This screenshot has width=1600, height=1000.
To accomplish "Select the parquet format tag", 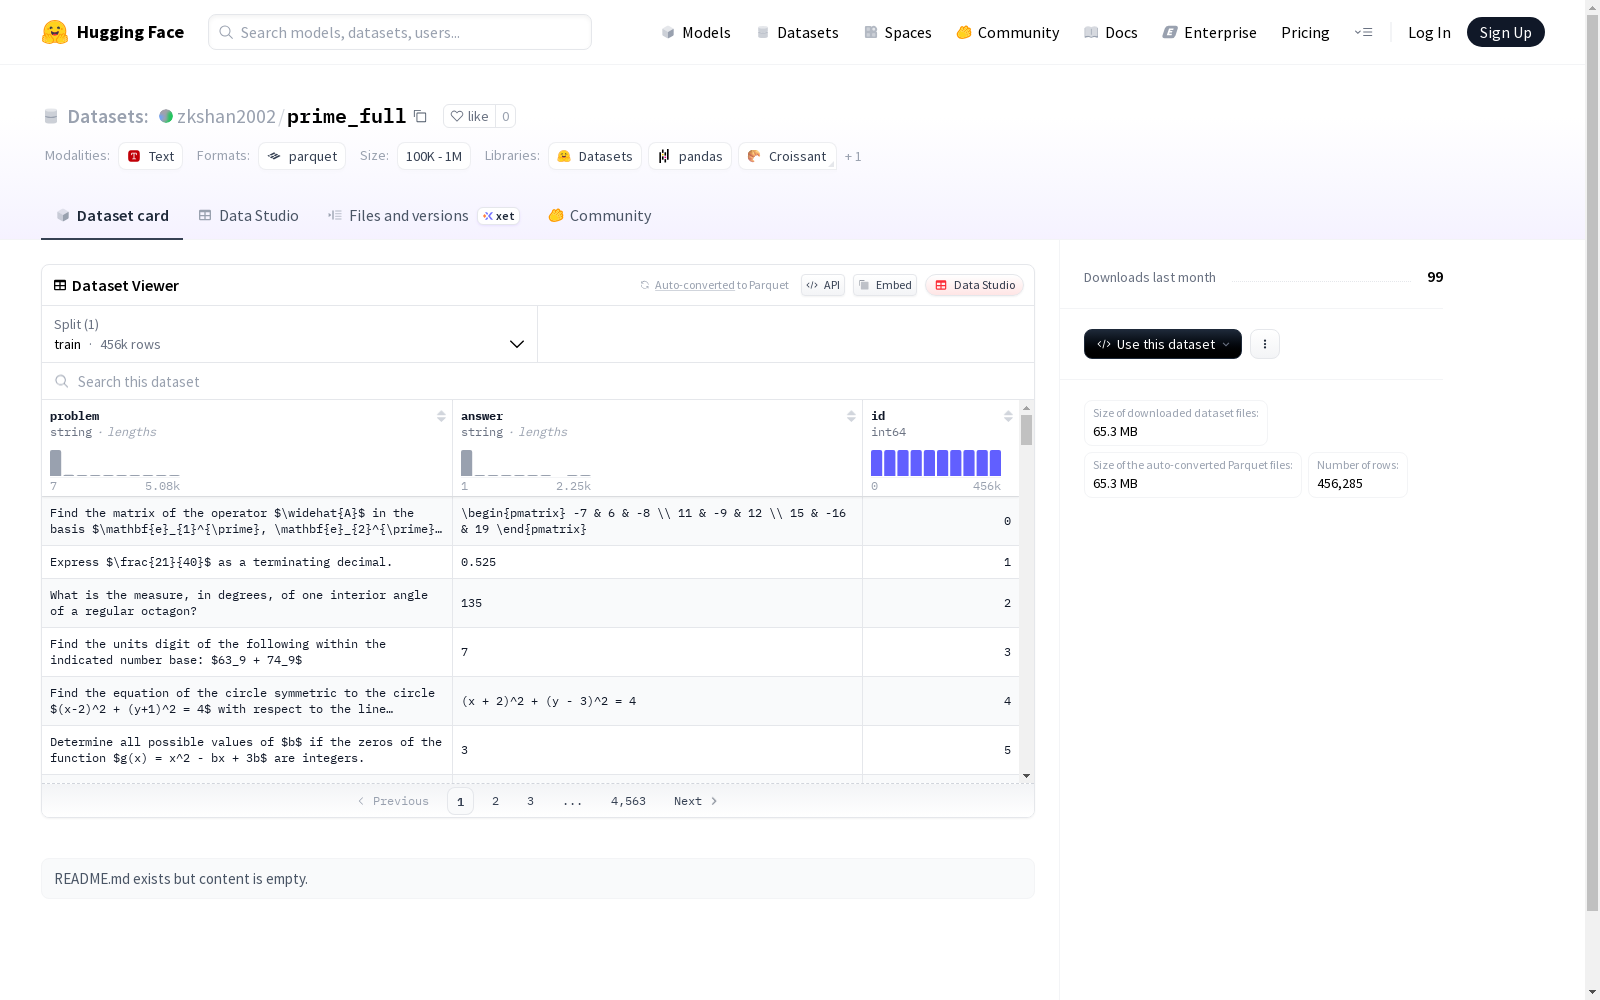I will (x=302, y=156).
